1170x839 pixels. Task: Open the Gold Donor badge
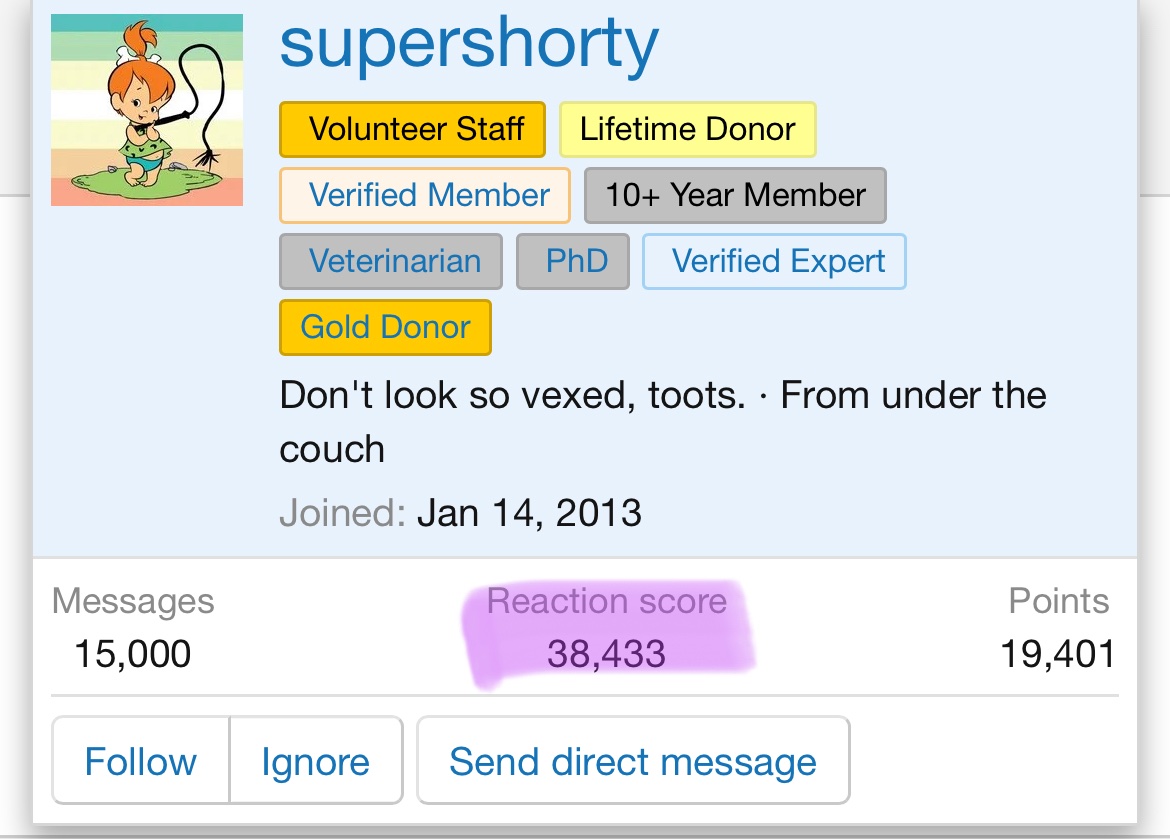click(385, 327)
